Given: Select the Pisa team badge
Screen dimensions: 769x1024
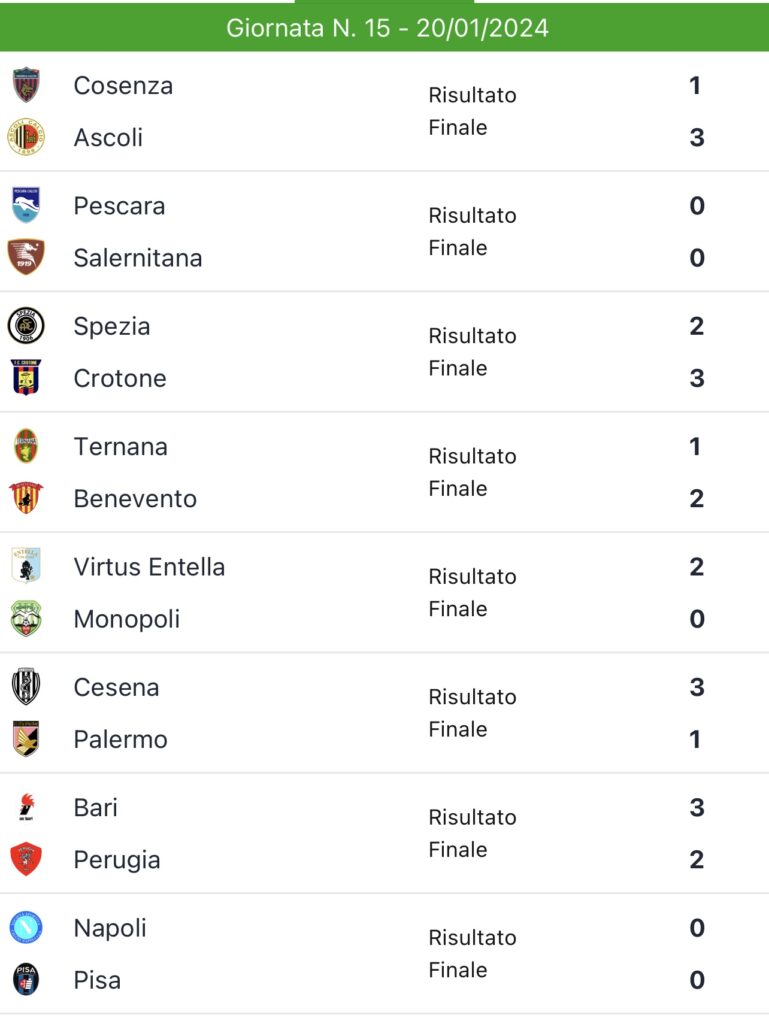Looking at the screenshot, I should pyautogui.click(x=26, y=980).
